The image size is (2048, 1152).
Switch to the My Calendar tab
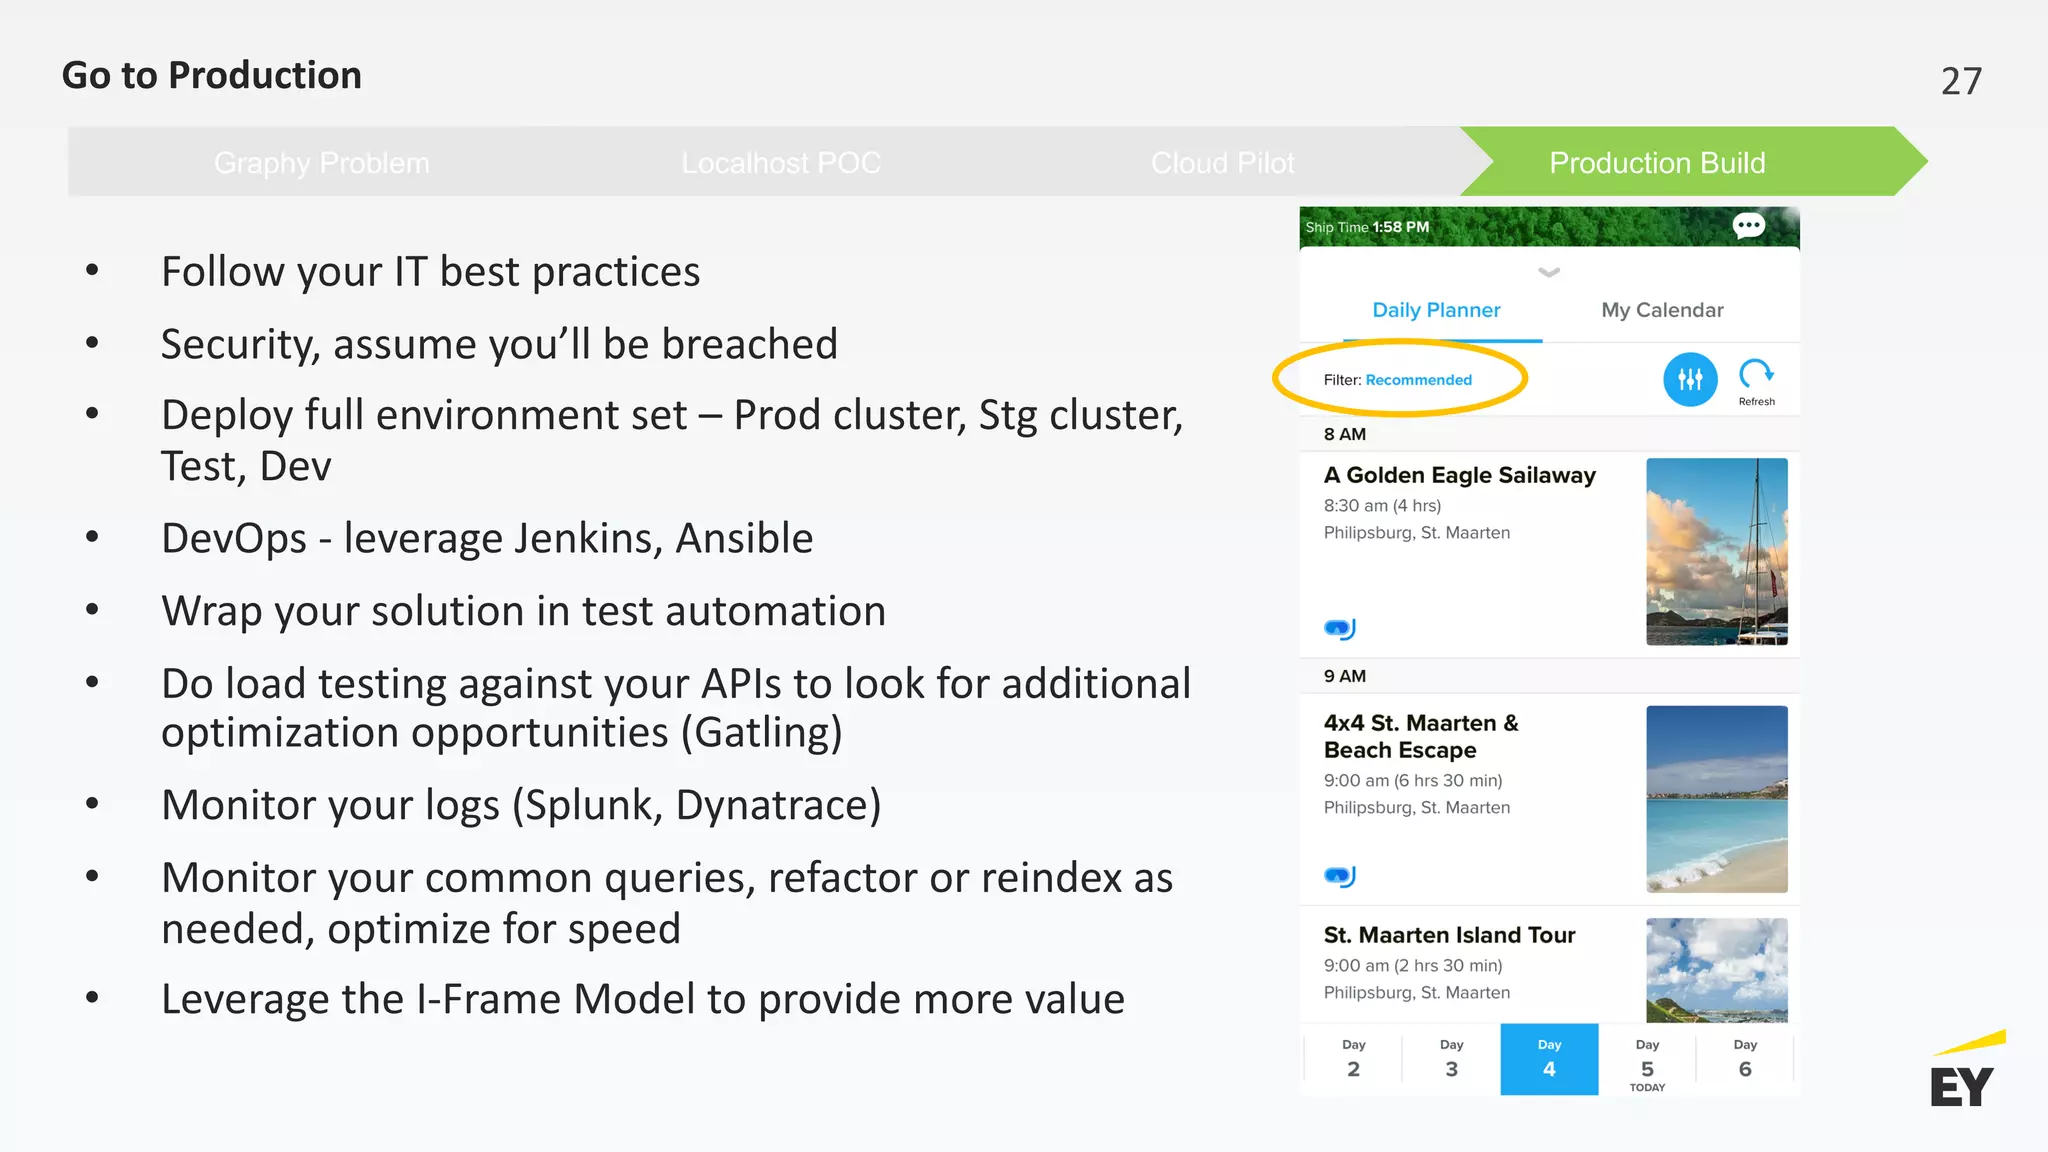[x=1662, y=310]
